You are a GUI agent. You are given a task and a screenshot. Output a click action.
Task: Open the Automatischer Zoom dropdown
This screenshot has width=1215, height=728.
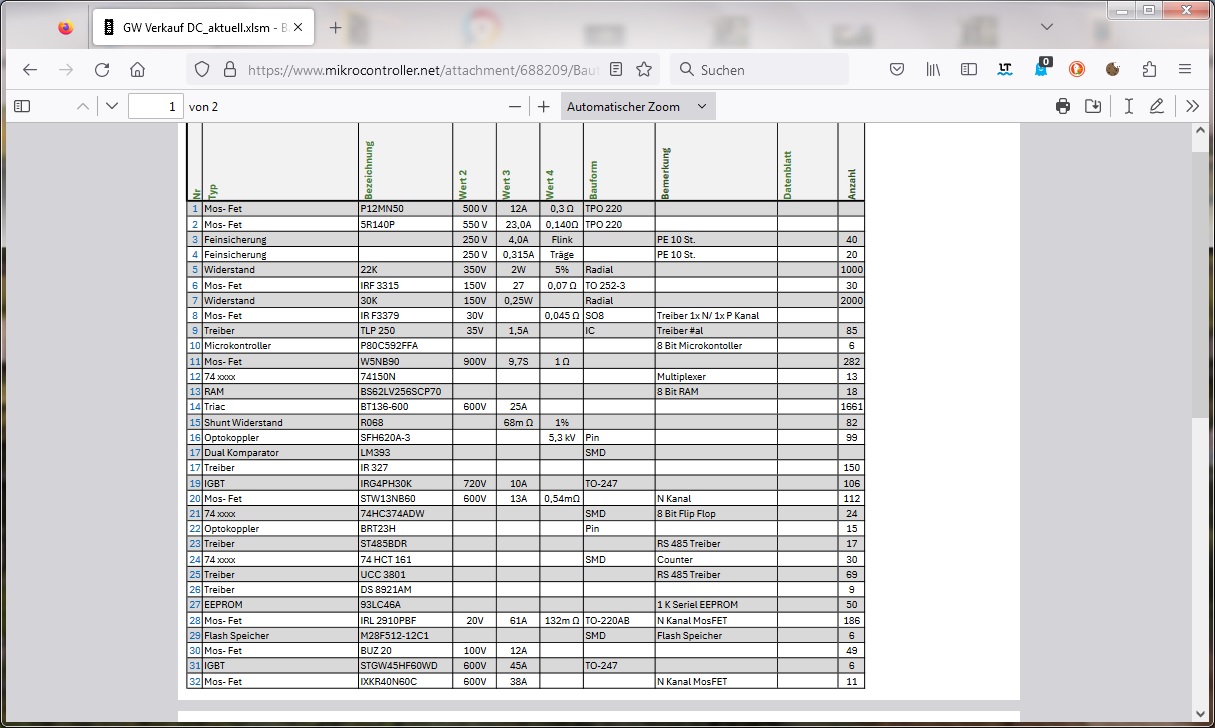(637, 106)
